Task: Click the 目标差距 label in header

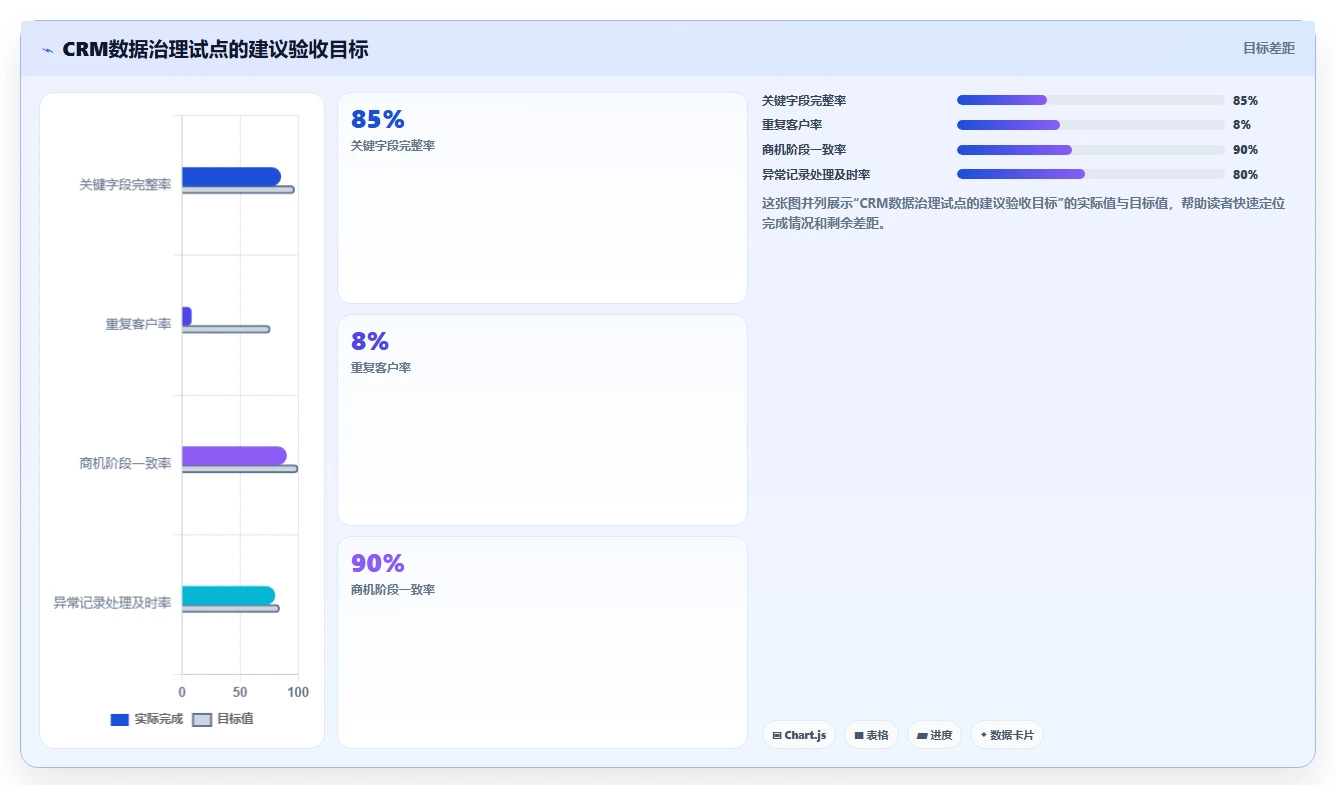Action: [1268, 48]
